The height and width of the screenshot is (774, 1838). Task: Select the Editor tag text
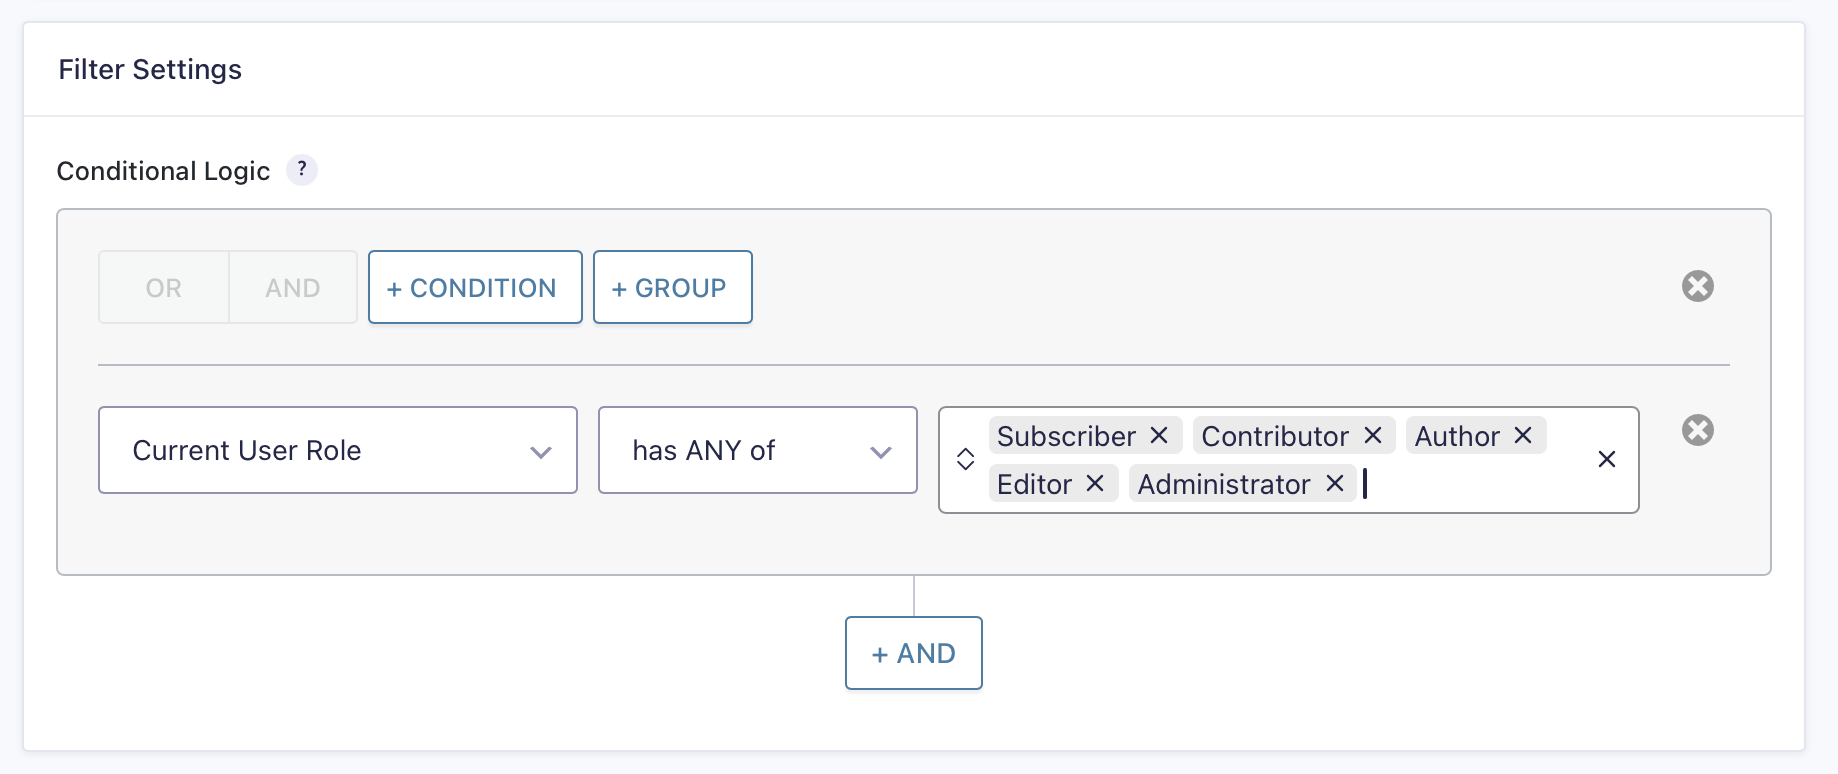point(1034,484)
